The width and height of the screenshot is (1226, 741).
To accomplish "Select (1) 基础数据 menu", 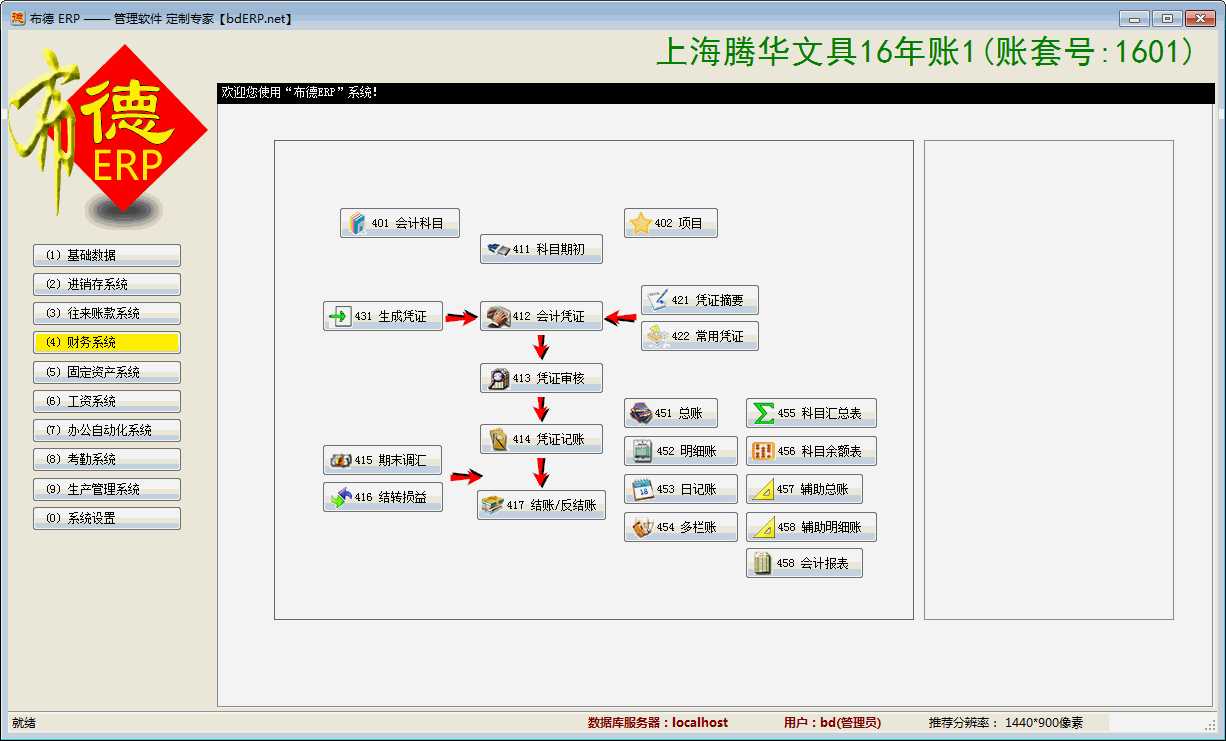I will click(x=107, y=255).
